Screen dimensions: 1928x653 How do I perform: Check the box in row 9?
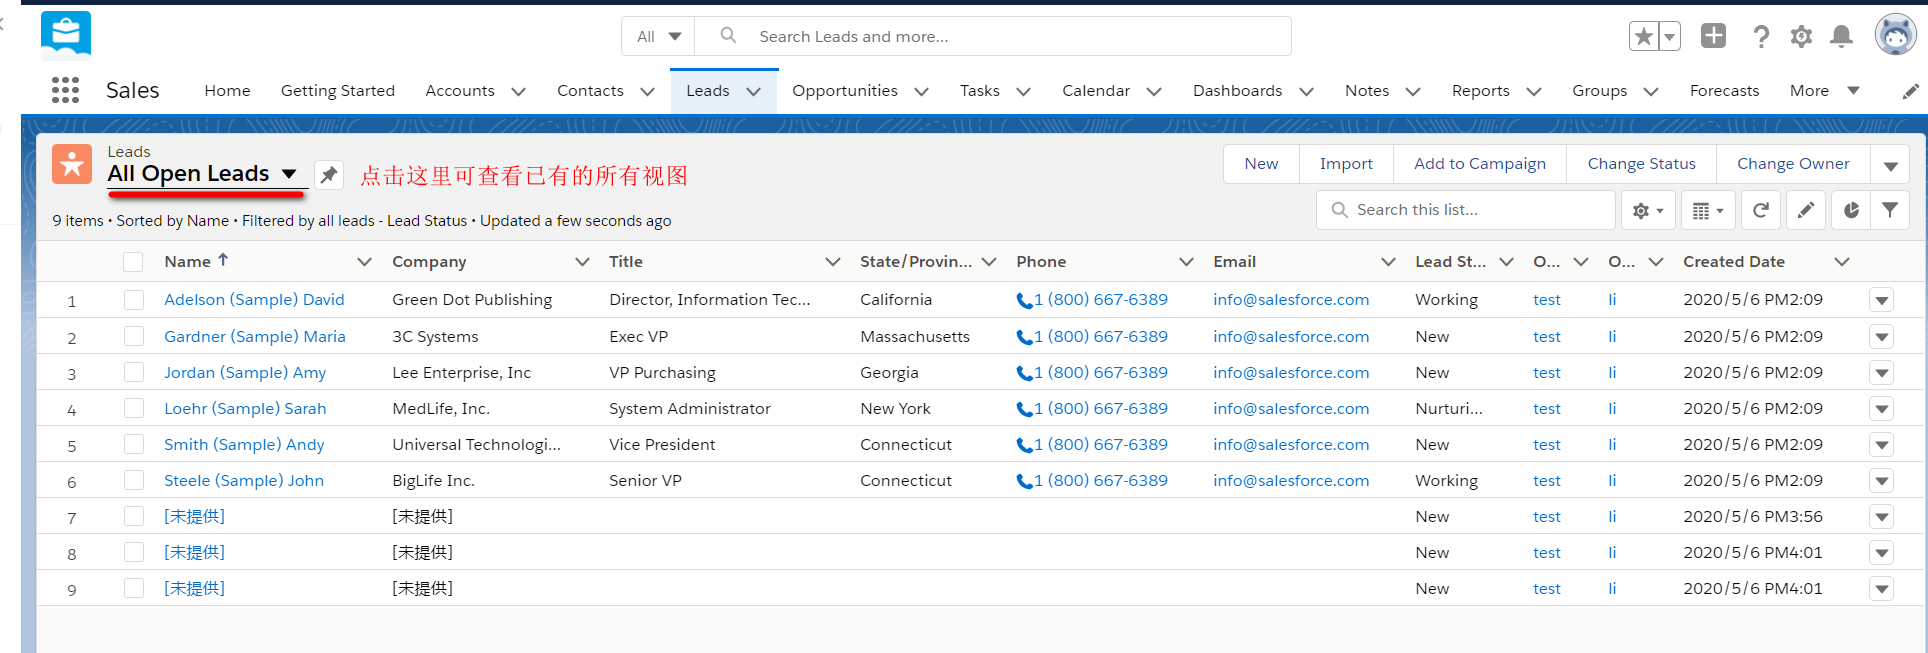click(133, 588)
